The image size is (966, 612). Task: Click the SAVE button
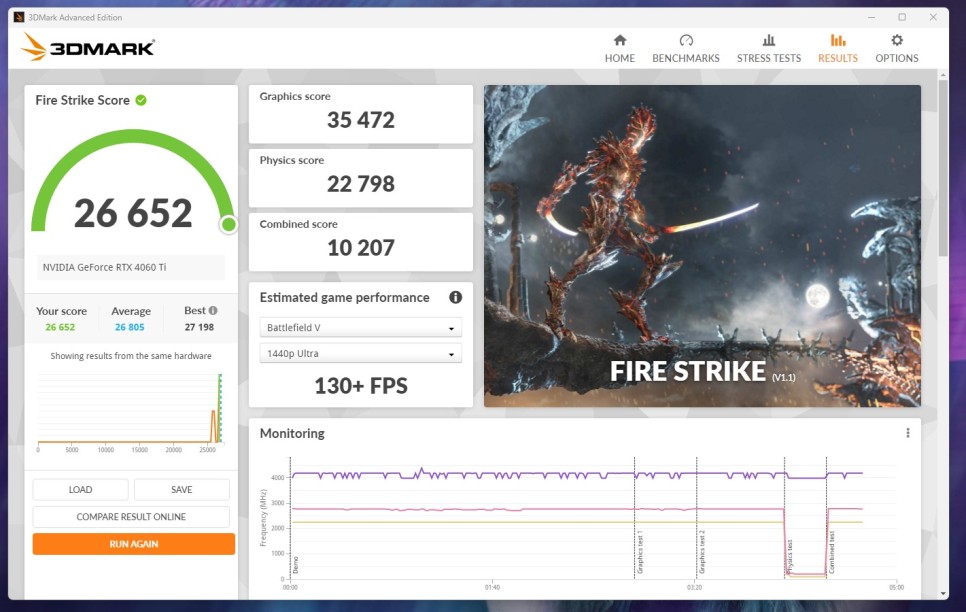[x=182, y=489]
